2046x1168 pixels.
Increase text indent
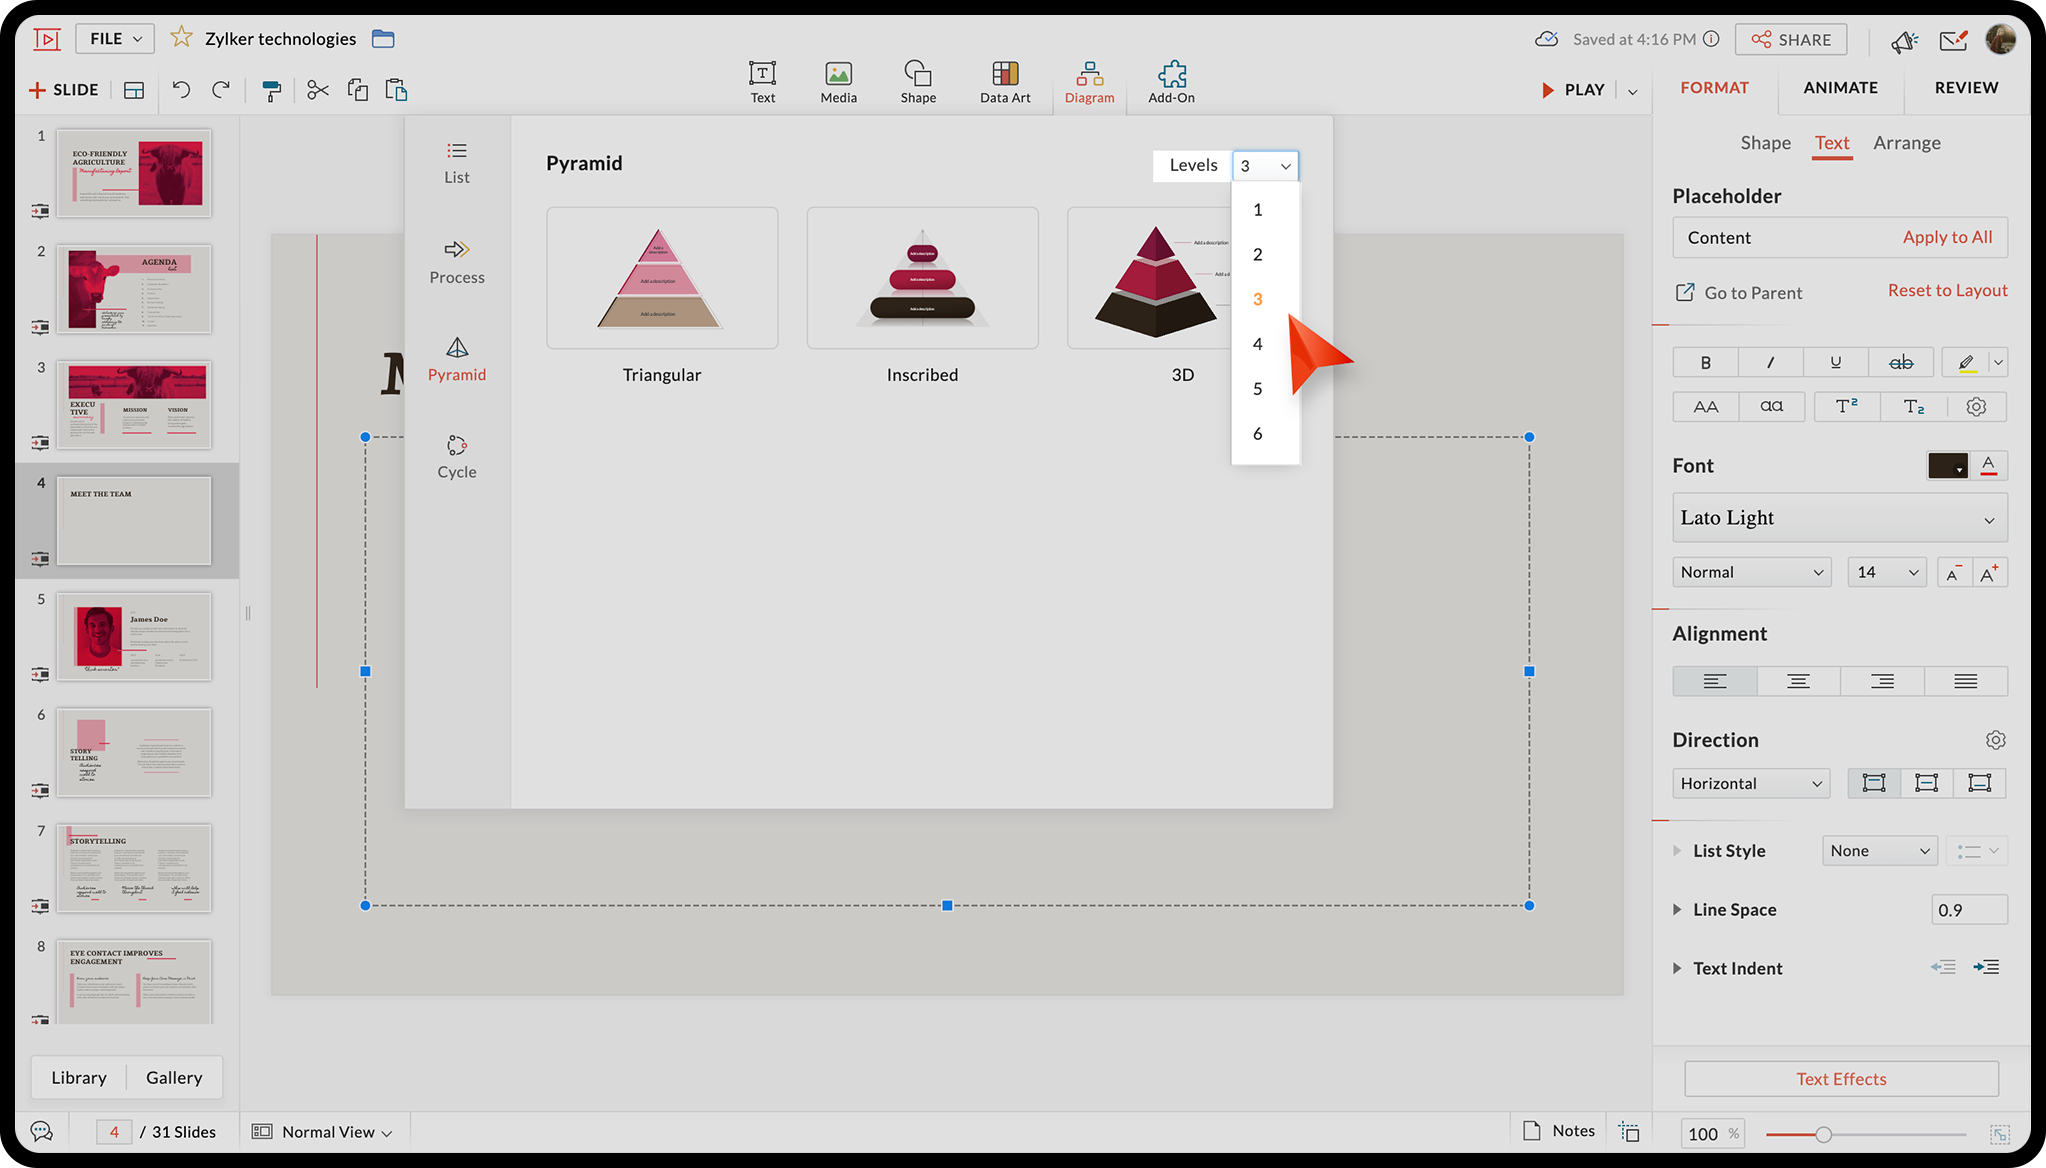tap(1986, 967)
